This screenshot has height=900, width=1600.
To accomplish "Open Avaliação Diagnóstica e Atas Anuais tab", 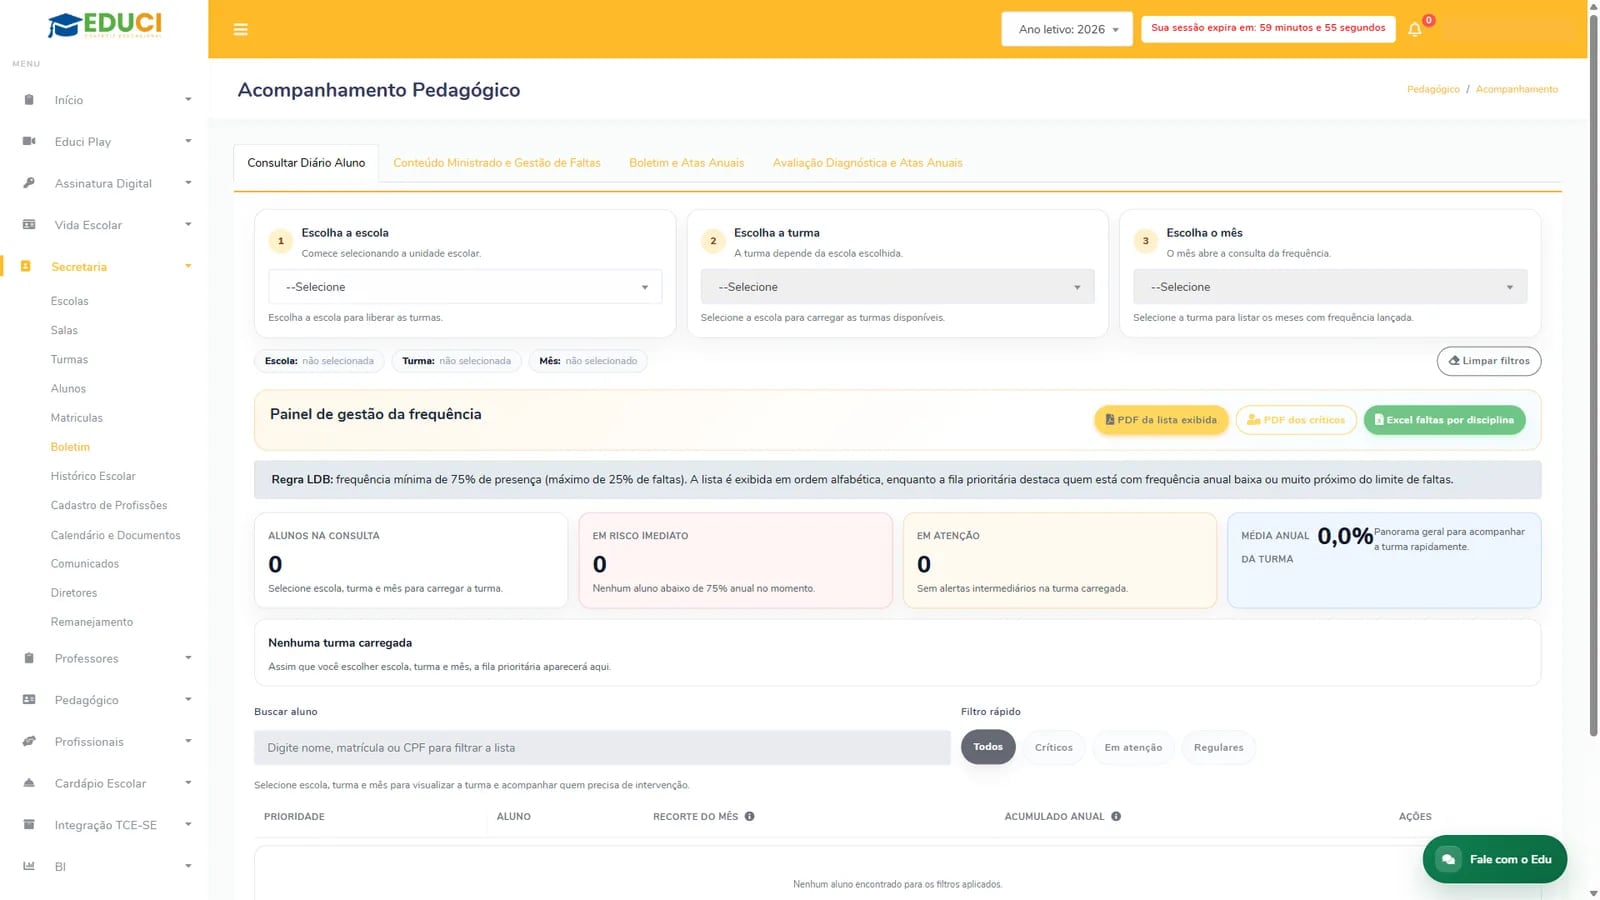I will (868, 163).
